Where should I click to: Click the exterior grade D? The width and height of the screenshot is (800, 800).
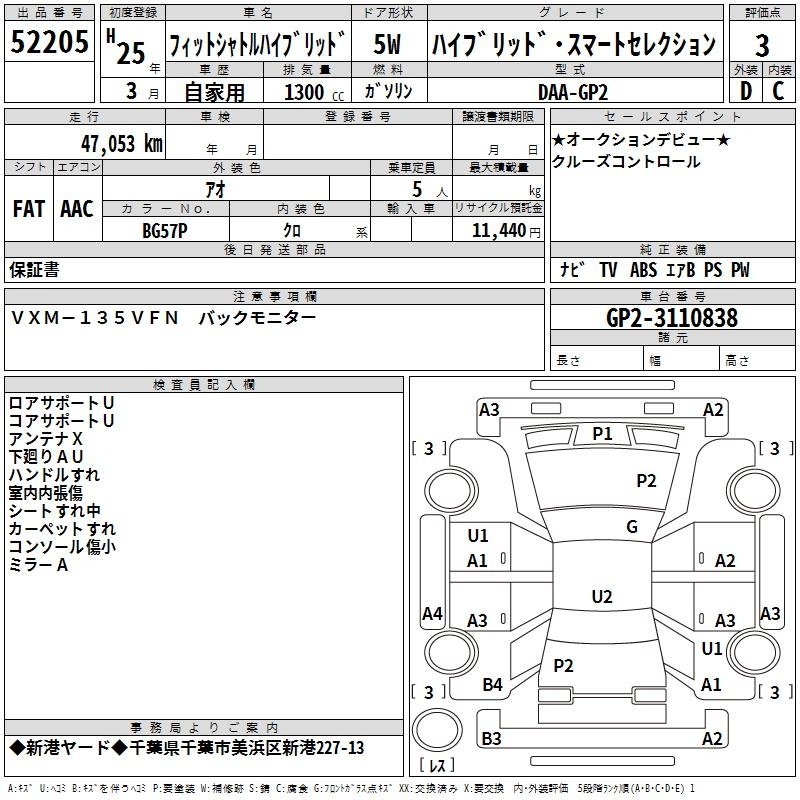745,91
